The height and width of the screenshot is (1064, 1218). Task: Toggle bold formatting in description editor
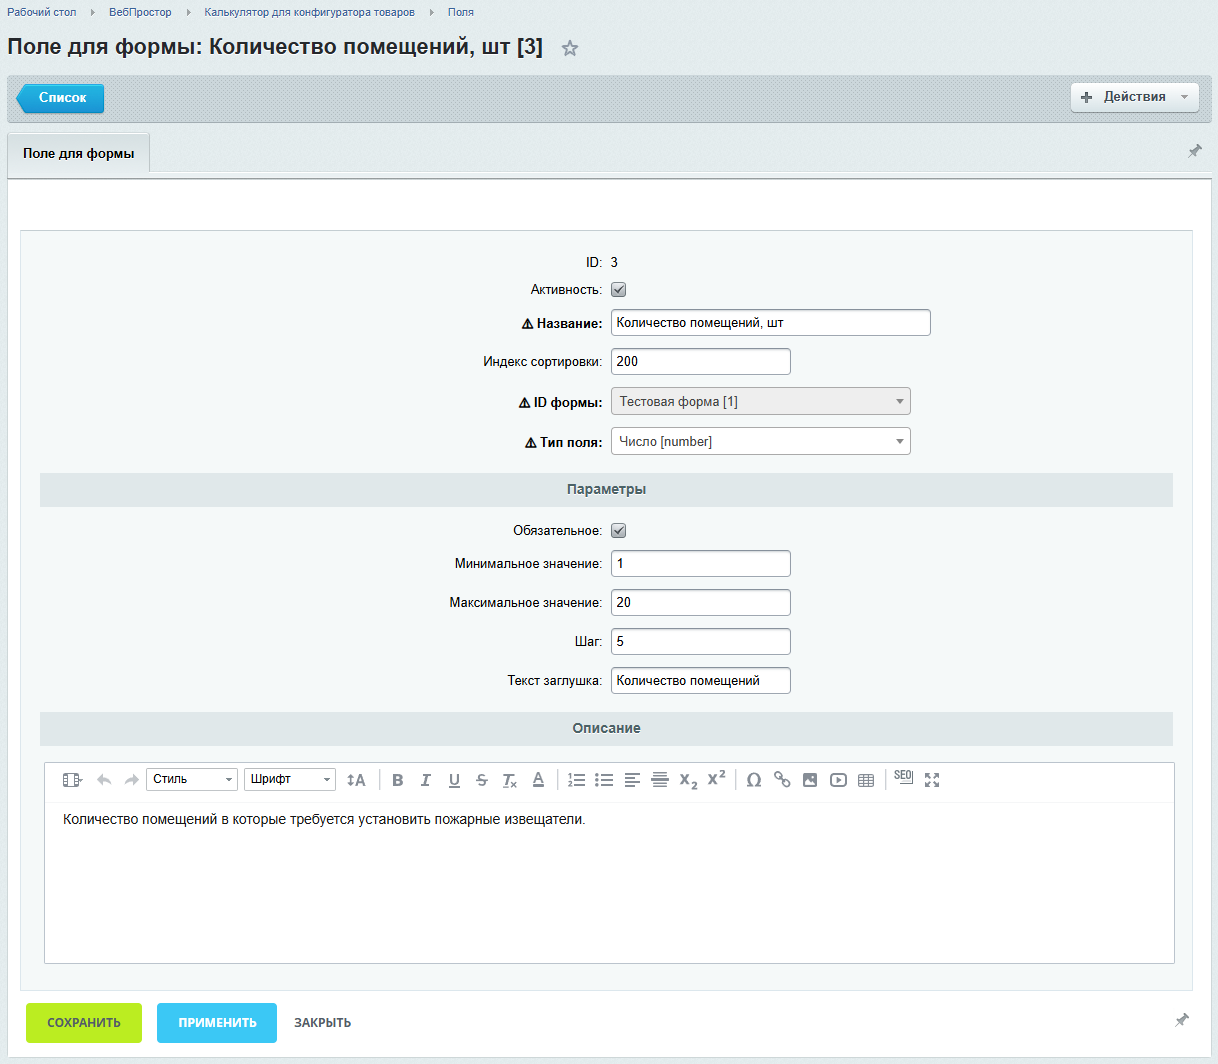[x=398, y=780]
